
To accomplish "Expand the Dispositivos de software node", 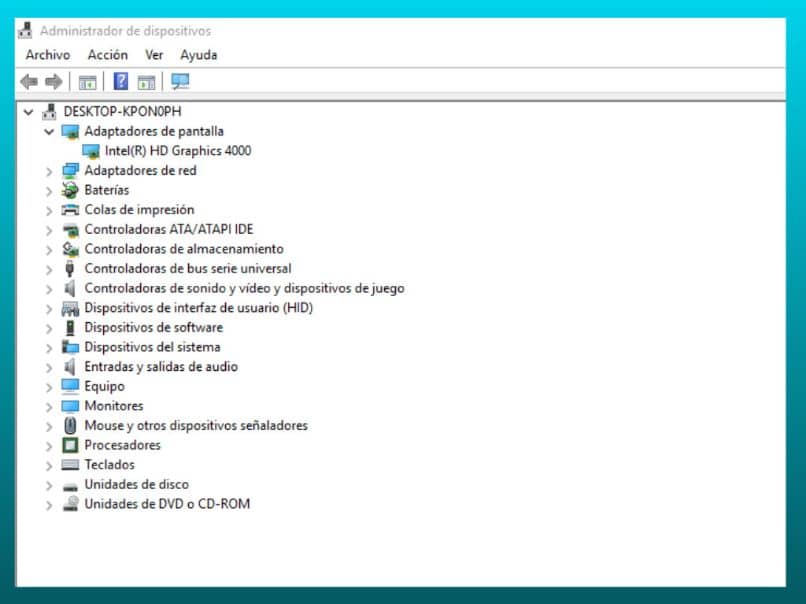I will [x=49, y=328].
